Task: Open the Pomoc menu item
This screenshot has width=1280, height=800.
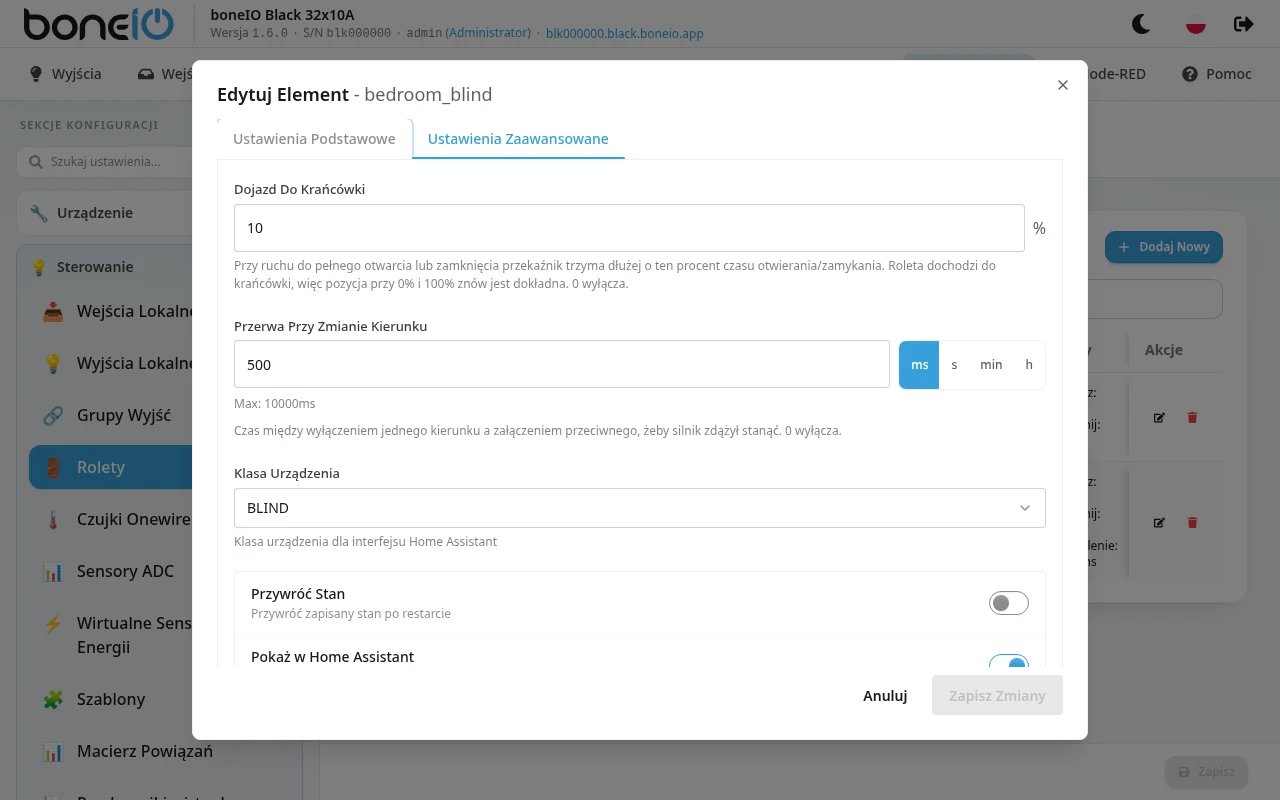Action: click(1217, 74)
